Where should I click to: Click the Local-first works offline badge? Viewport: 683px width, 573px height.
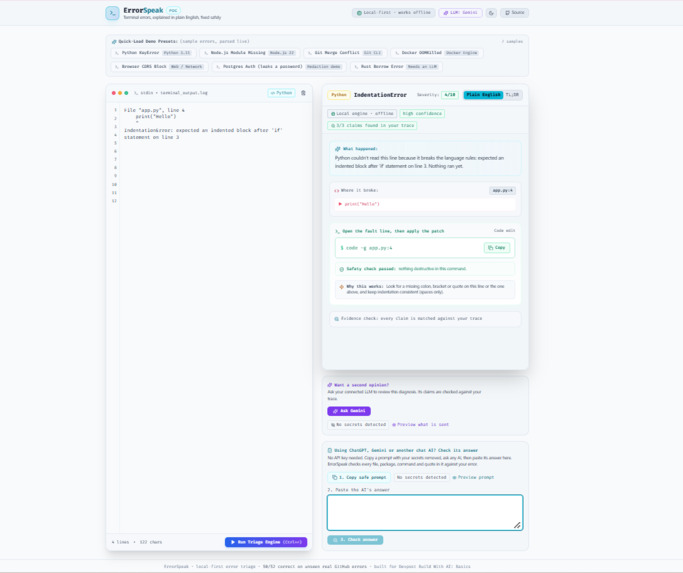click(393, 13)
